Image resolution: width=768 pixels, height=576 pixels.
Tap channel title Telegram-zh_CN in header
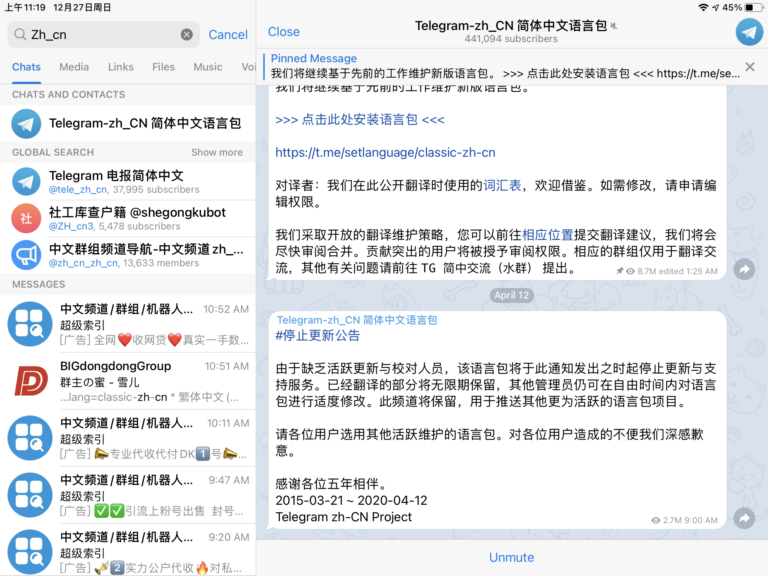(511, 25)
